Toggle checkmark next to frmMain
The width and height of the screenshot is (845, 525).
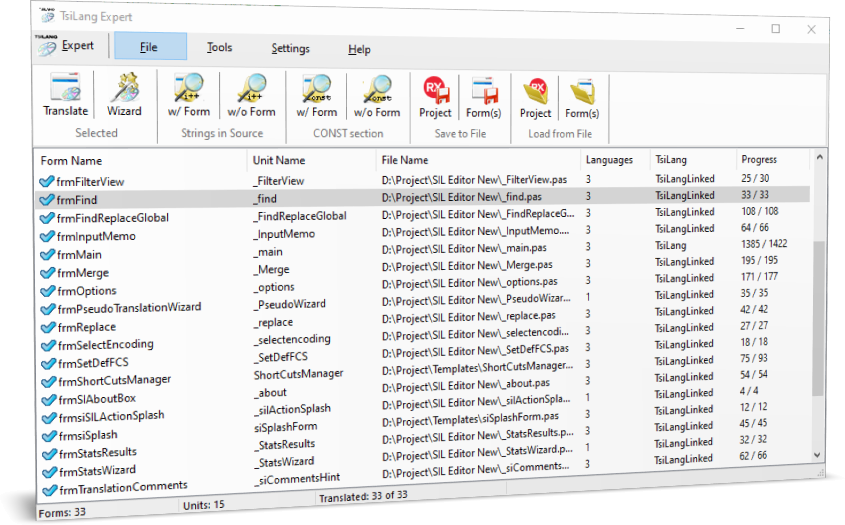[x=49, y=254]
